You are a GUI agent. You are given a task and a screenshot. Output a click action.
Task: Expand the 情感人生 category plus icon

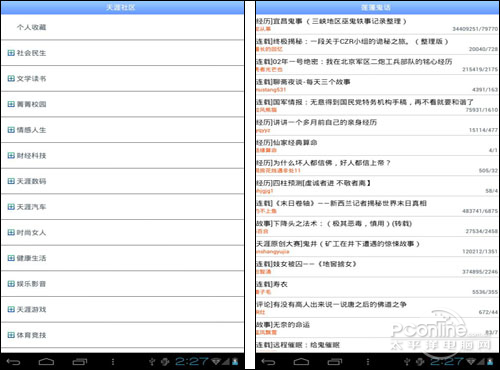[x=11, y=130]
